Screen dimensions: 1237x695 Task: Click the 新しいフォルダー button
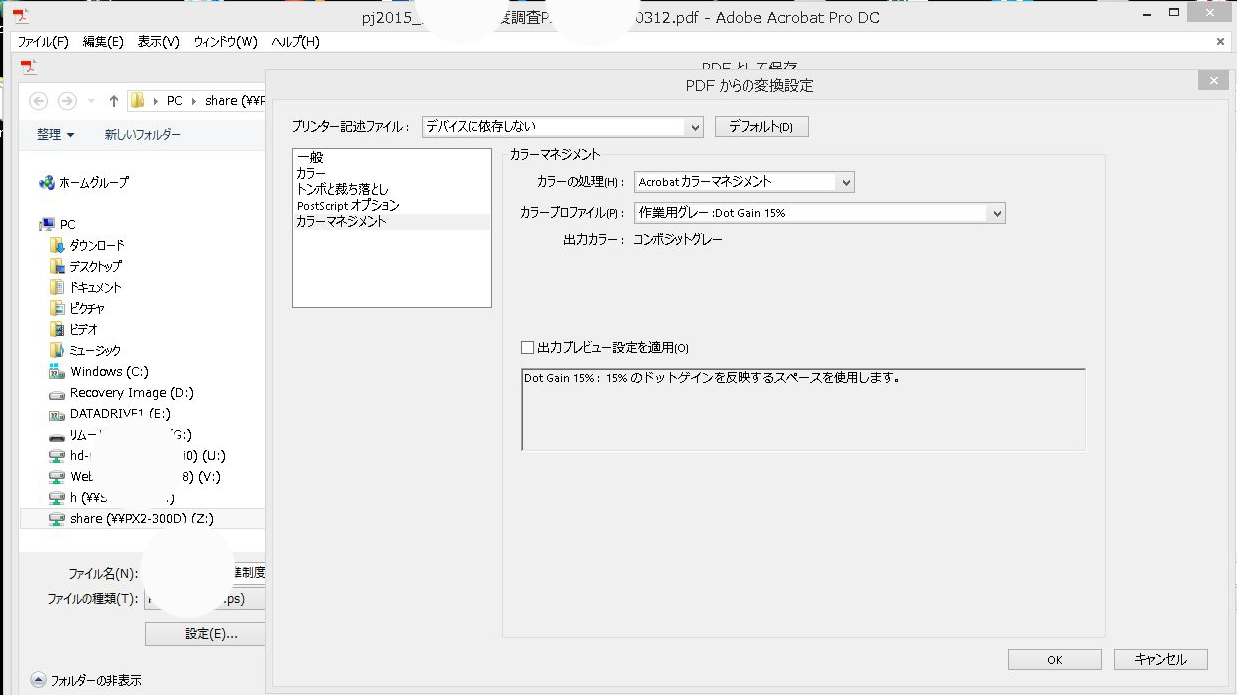point(143,135)
